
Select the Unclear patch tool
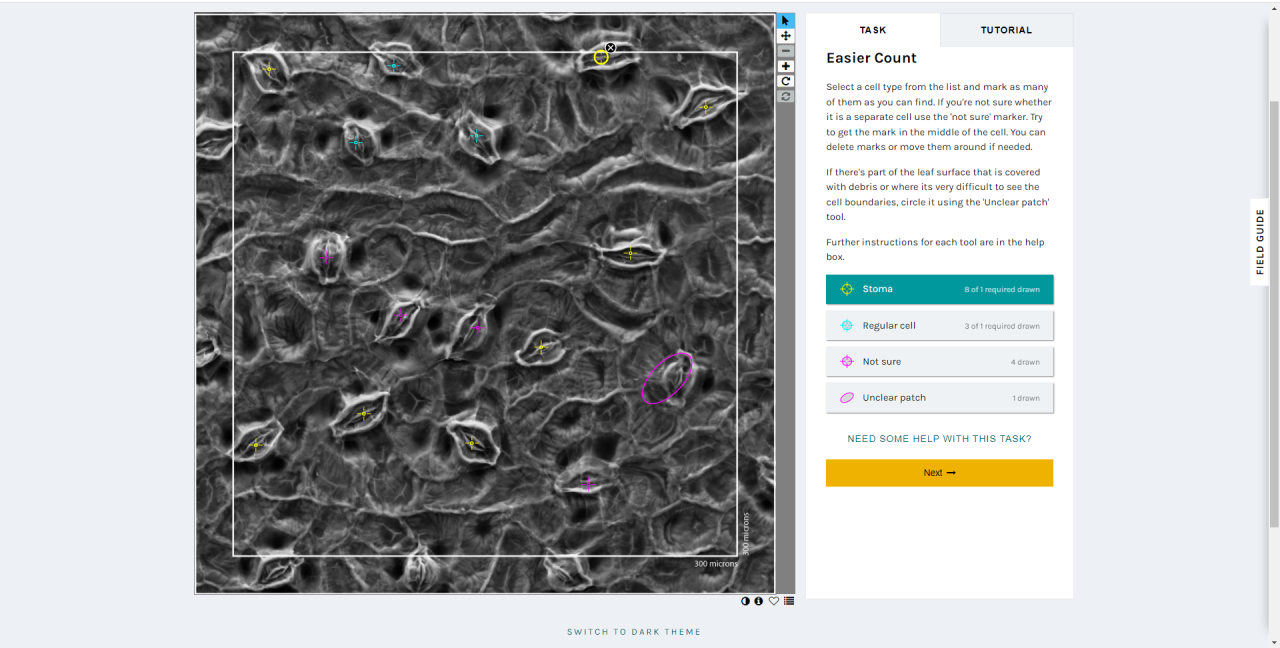(939, 397)
